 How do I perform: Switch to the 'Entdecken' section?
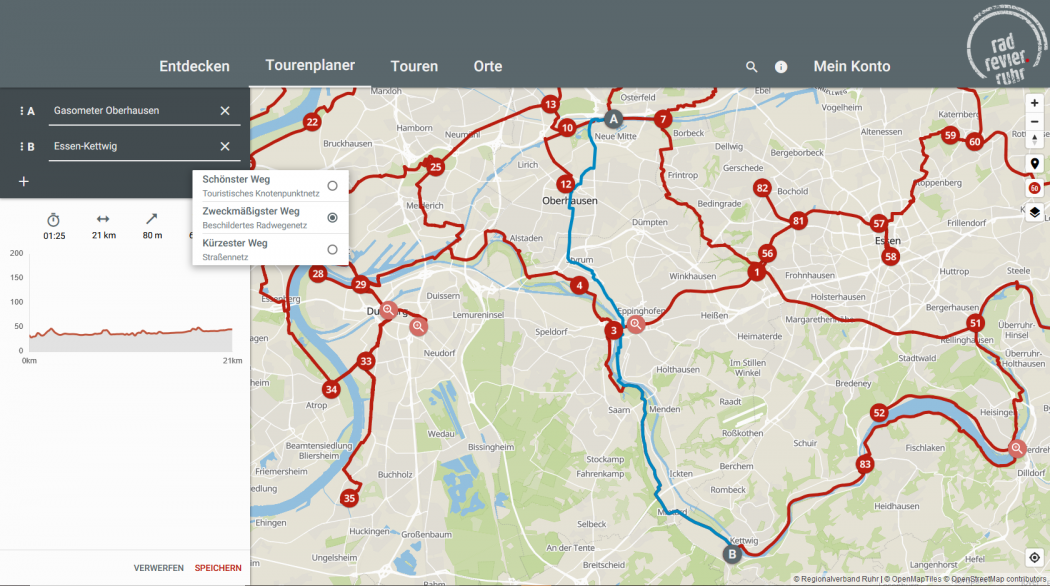(194, 66)
